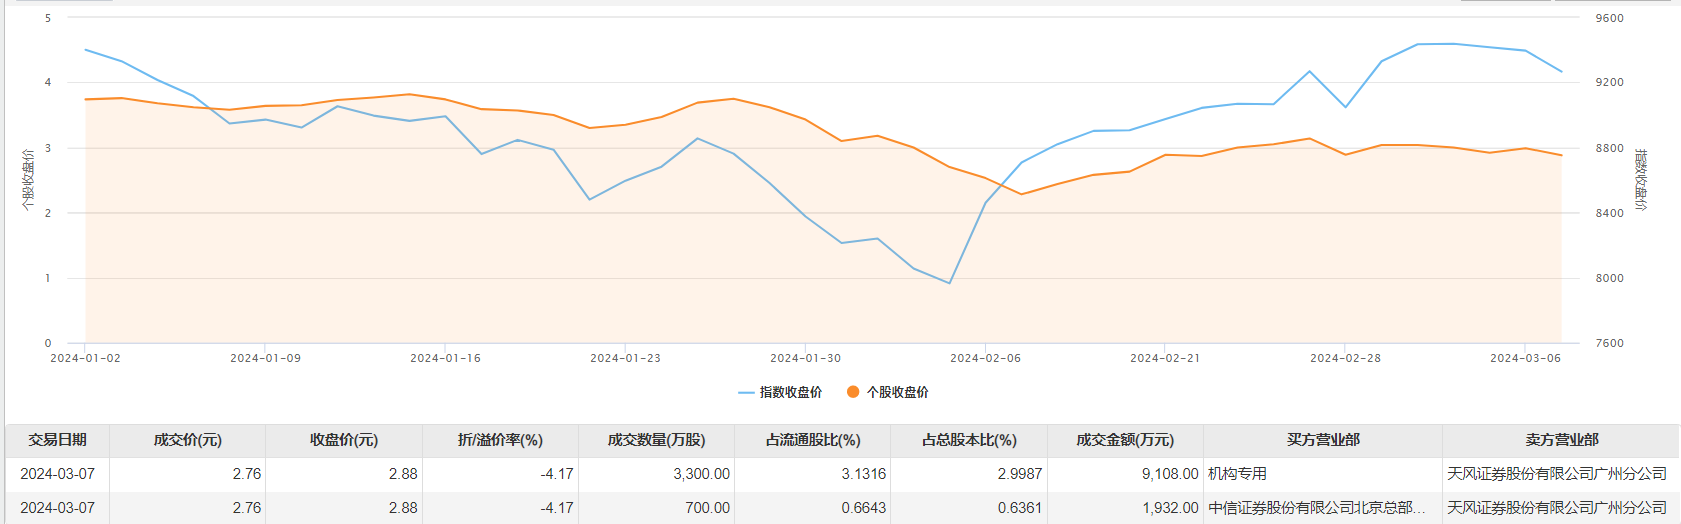The image size is (1681, 524).
Task: Click 2024-03-07 date in 3,300.00 row
Action: (57, 474)
